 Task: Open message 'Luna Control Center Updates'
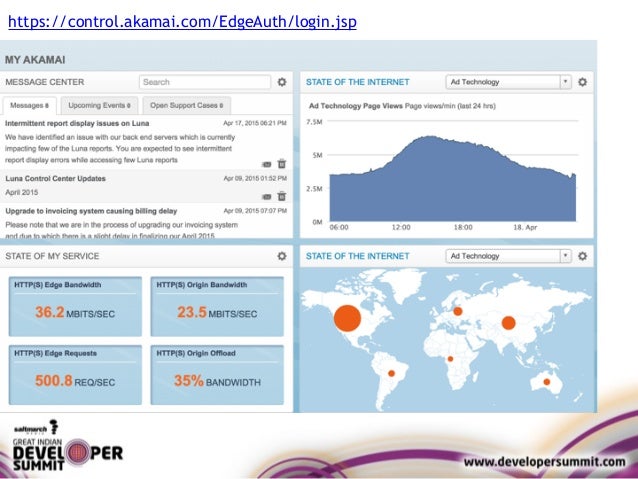point(55,179)
